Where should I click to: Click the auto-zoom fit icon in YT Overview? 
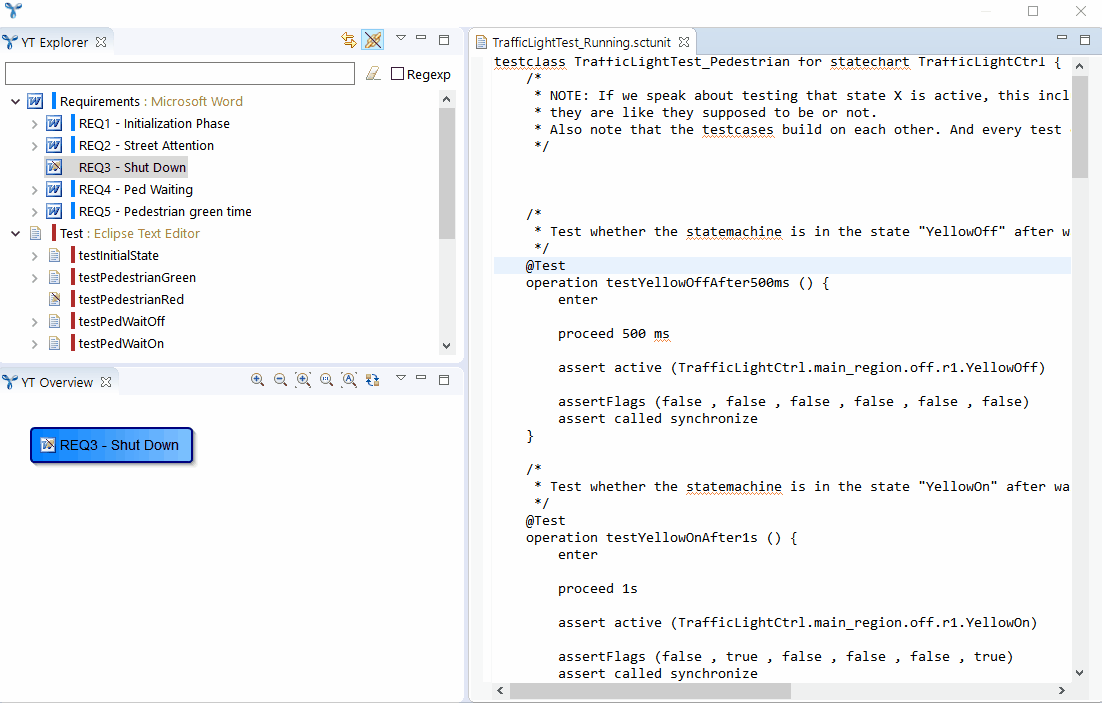pos(349,380)
